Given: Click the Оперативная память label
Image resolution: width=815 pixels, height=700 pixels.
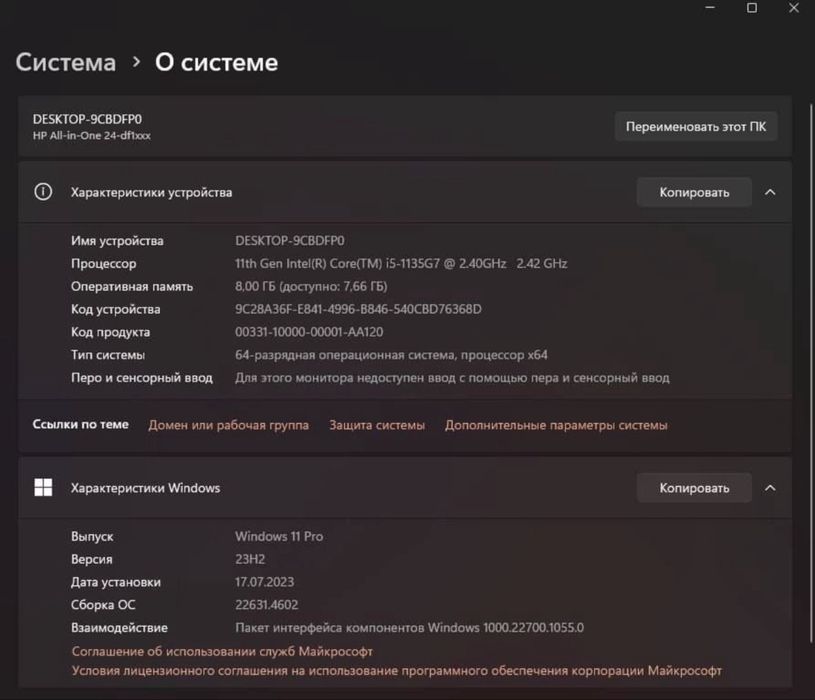Looking at the screenshot, I should point(132,286).
